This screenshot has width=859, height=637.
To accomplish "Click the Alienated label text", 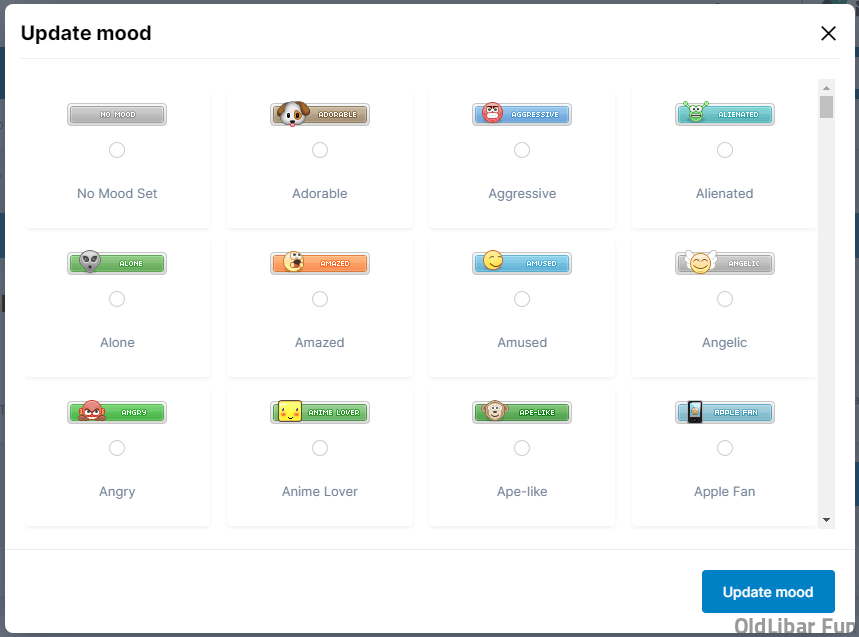I will click(x=724, y=193).
